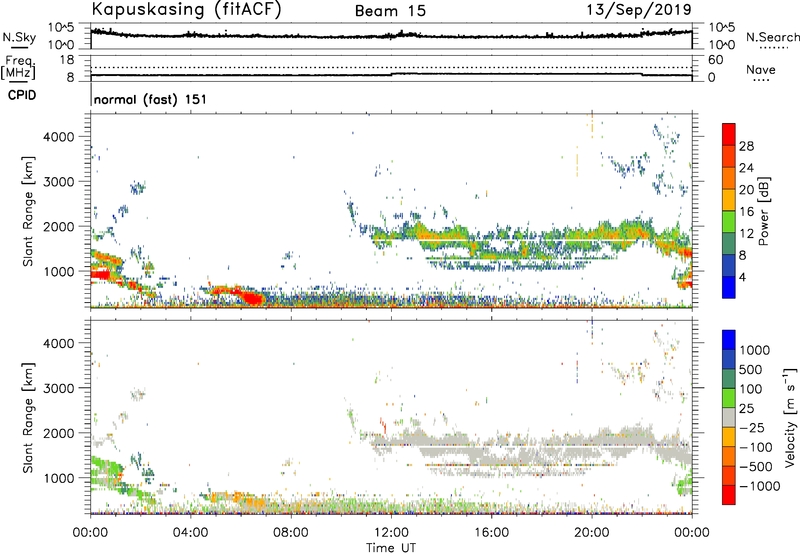Click the "3000" tick on the velocity panel
Image resolution: width=800 pixels, height=554 pixels.
[58, 388]
